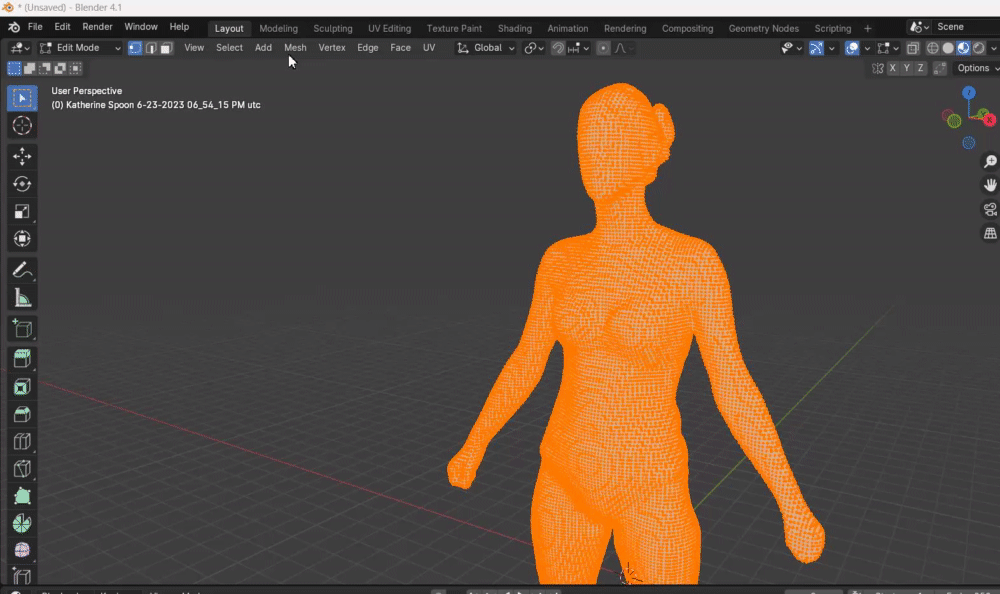
Task: Enable face select mode
Action: click(166, 48)
